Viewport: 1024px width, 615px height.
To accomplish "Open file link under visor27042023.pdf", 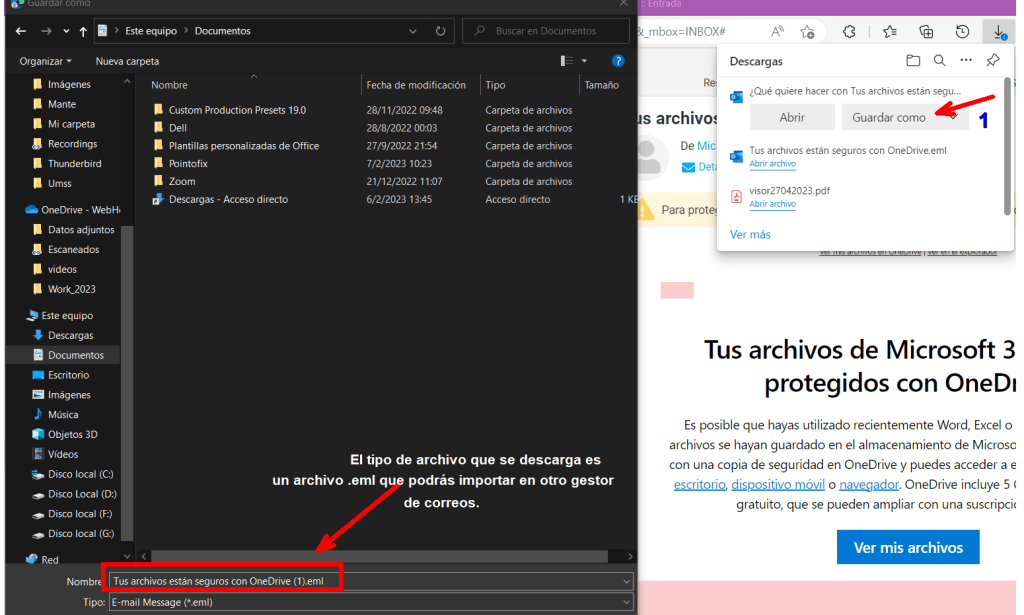I will (773, 204).
